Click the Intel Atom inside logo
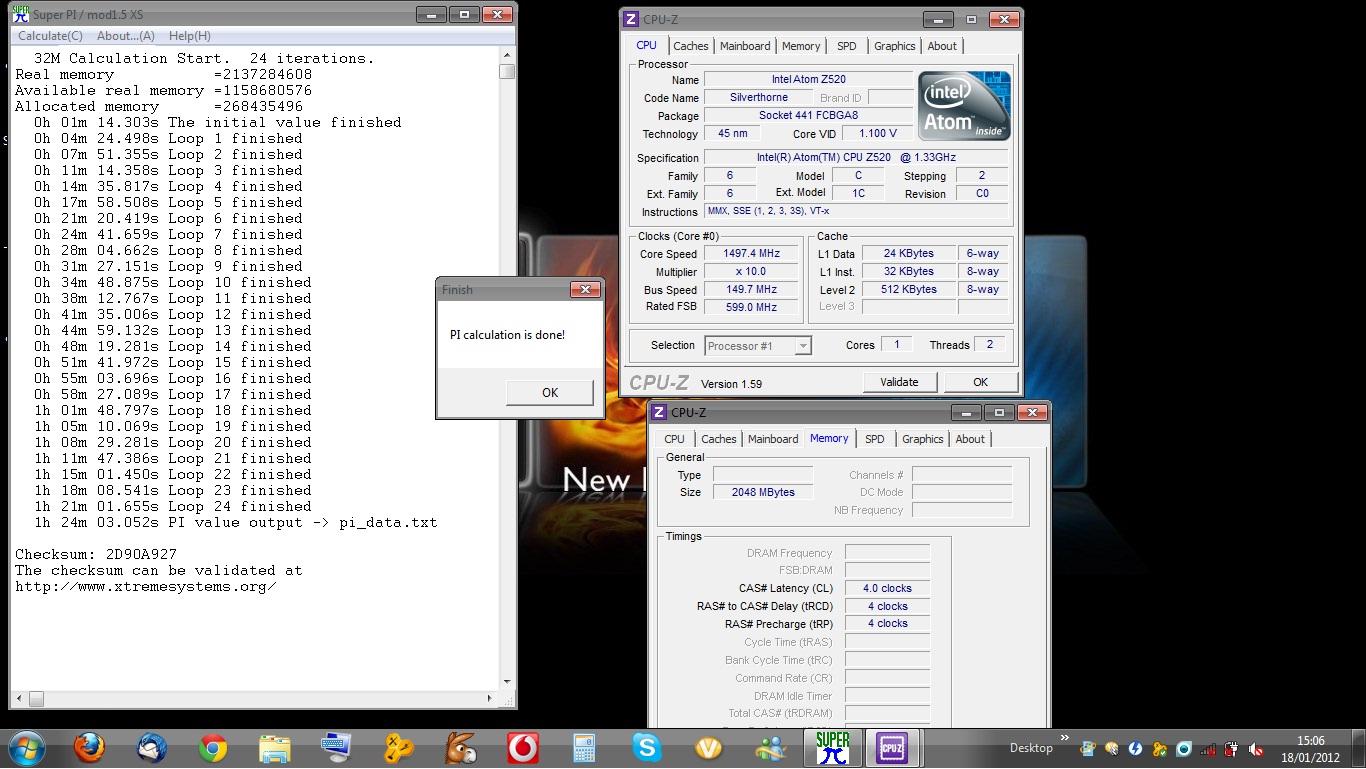Screen dimensions: 1366x769 pyautogui.click(x=964, y=106)
